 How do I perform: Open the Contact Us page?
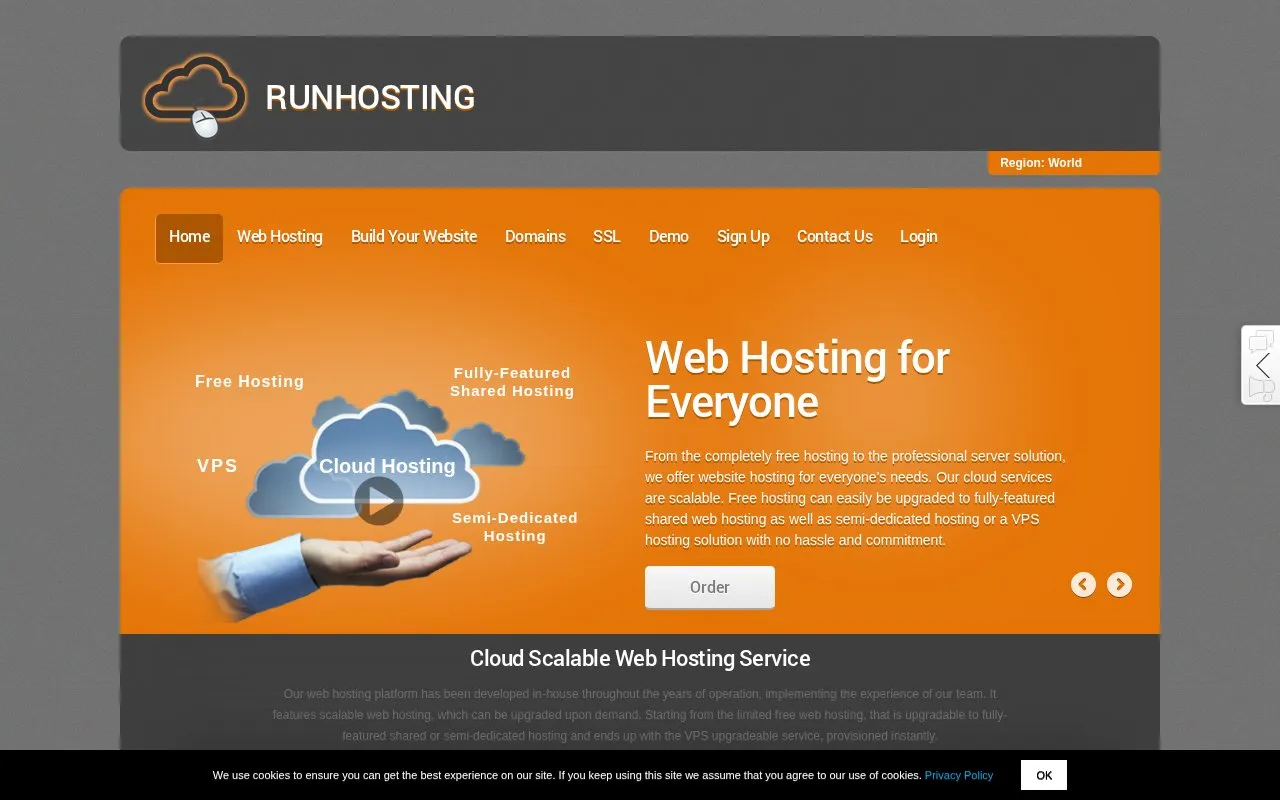(x=835, y=237)
